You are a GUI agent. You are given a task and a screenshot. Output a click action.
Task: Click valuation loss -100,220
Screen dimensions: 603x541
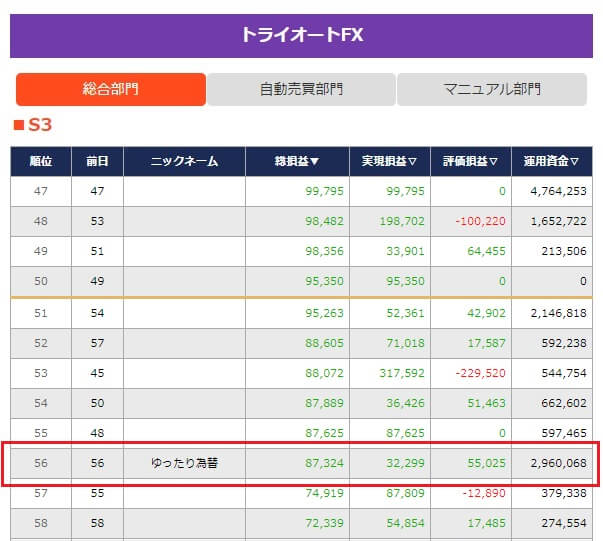click(x=480, y=221)
